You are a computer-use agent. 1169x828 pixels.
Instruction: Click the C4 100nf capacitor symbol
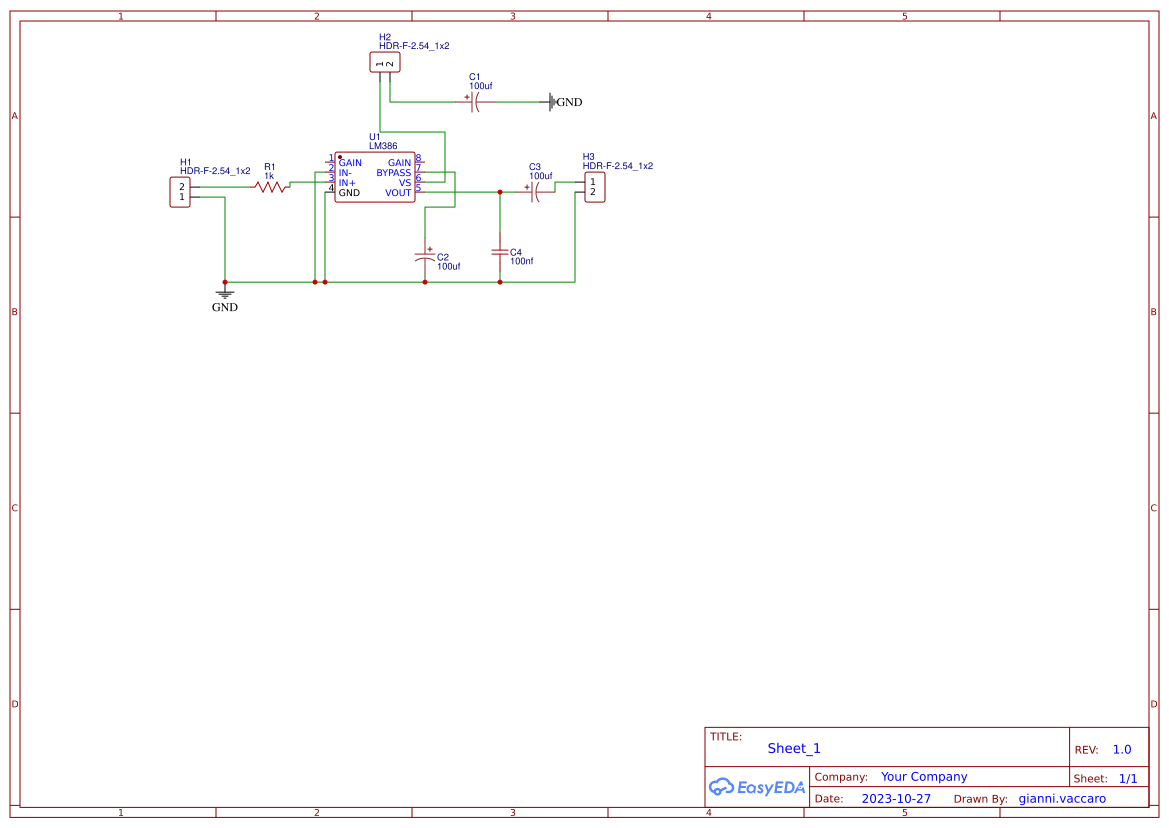point(500,251)
